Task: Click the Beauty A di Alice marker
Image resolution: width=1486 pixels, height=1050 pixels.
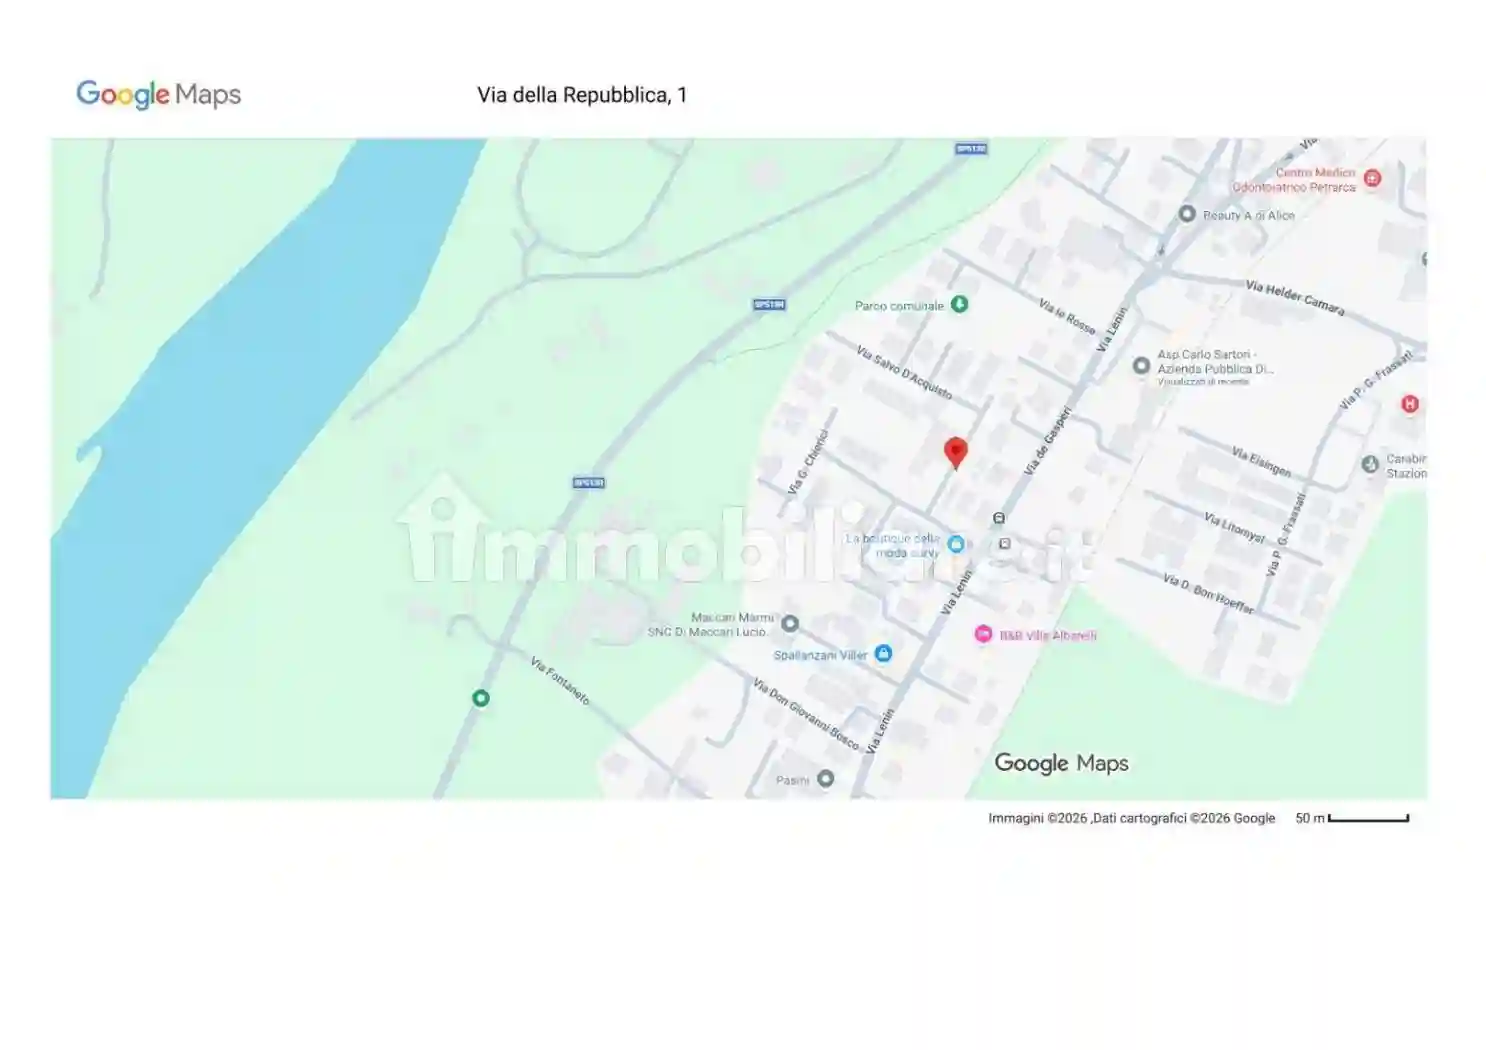Action: [x=1187, y=214]
